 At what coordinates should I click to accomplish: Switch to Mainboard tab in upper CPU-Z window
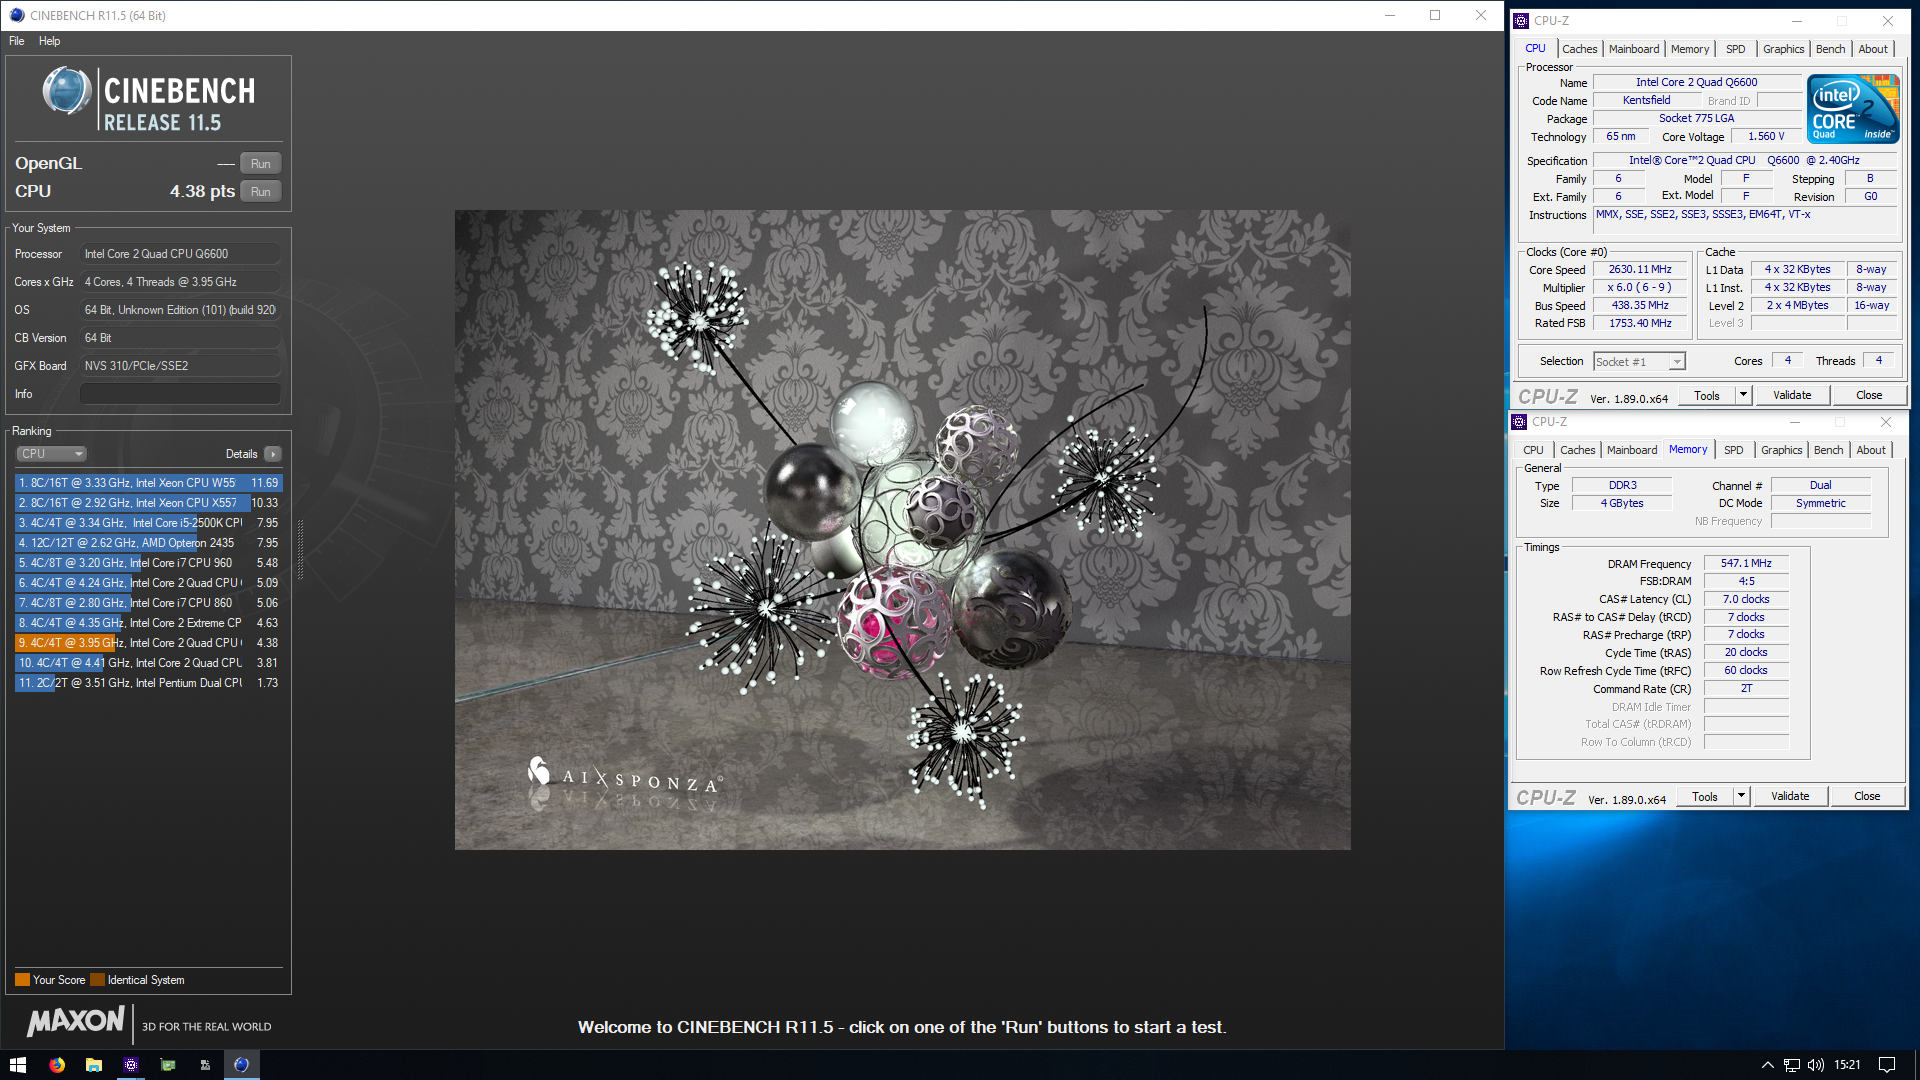click(1633, 49)
